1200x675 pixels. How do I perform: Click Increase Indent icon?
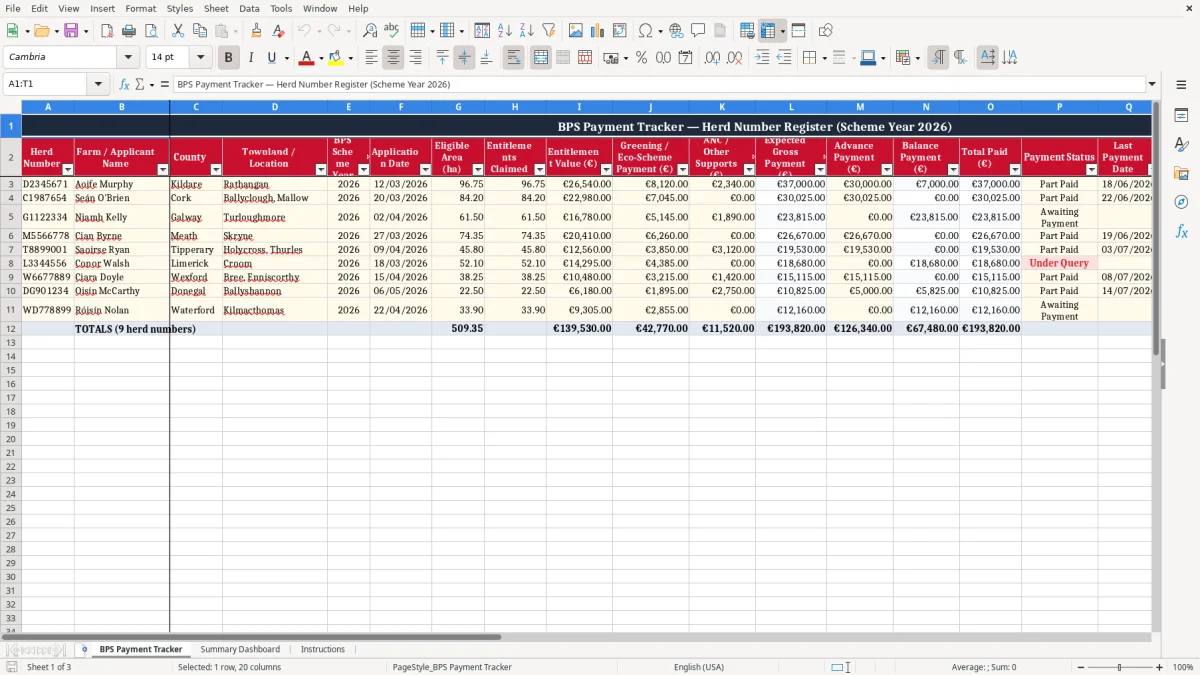(x=762, y=58)
